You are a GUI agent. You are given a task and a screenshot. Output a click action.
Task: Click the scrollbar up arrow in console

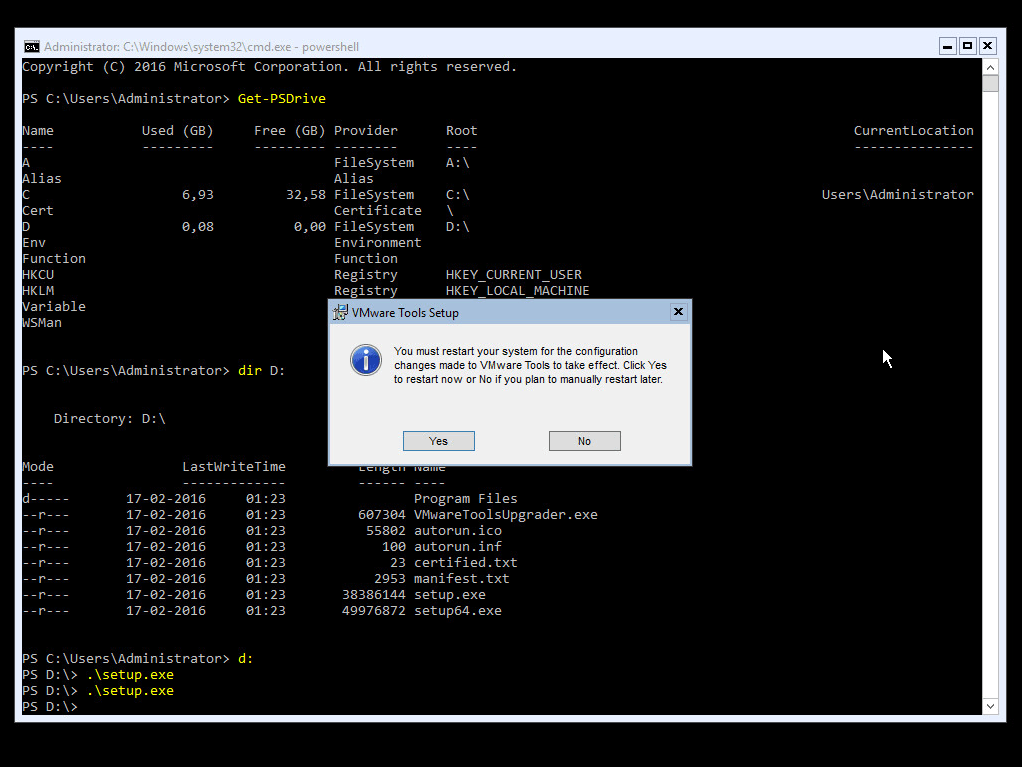coord(990,67)
